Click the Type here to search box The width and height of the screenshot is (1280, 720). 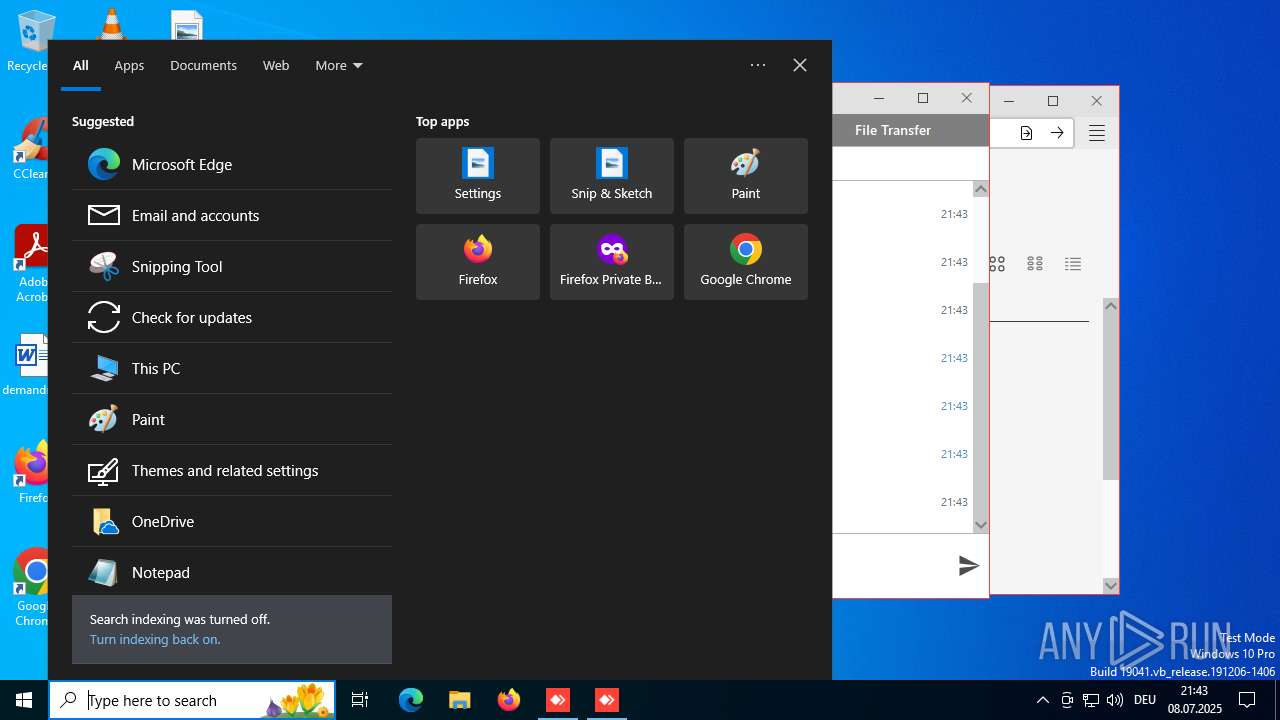(x=193, y=700)
